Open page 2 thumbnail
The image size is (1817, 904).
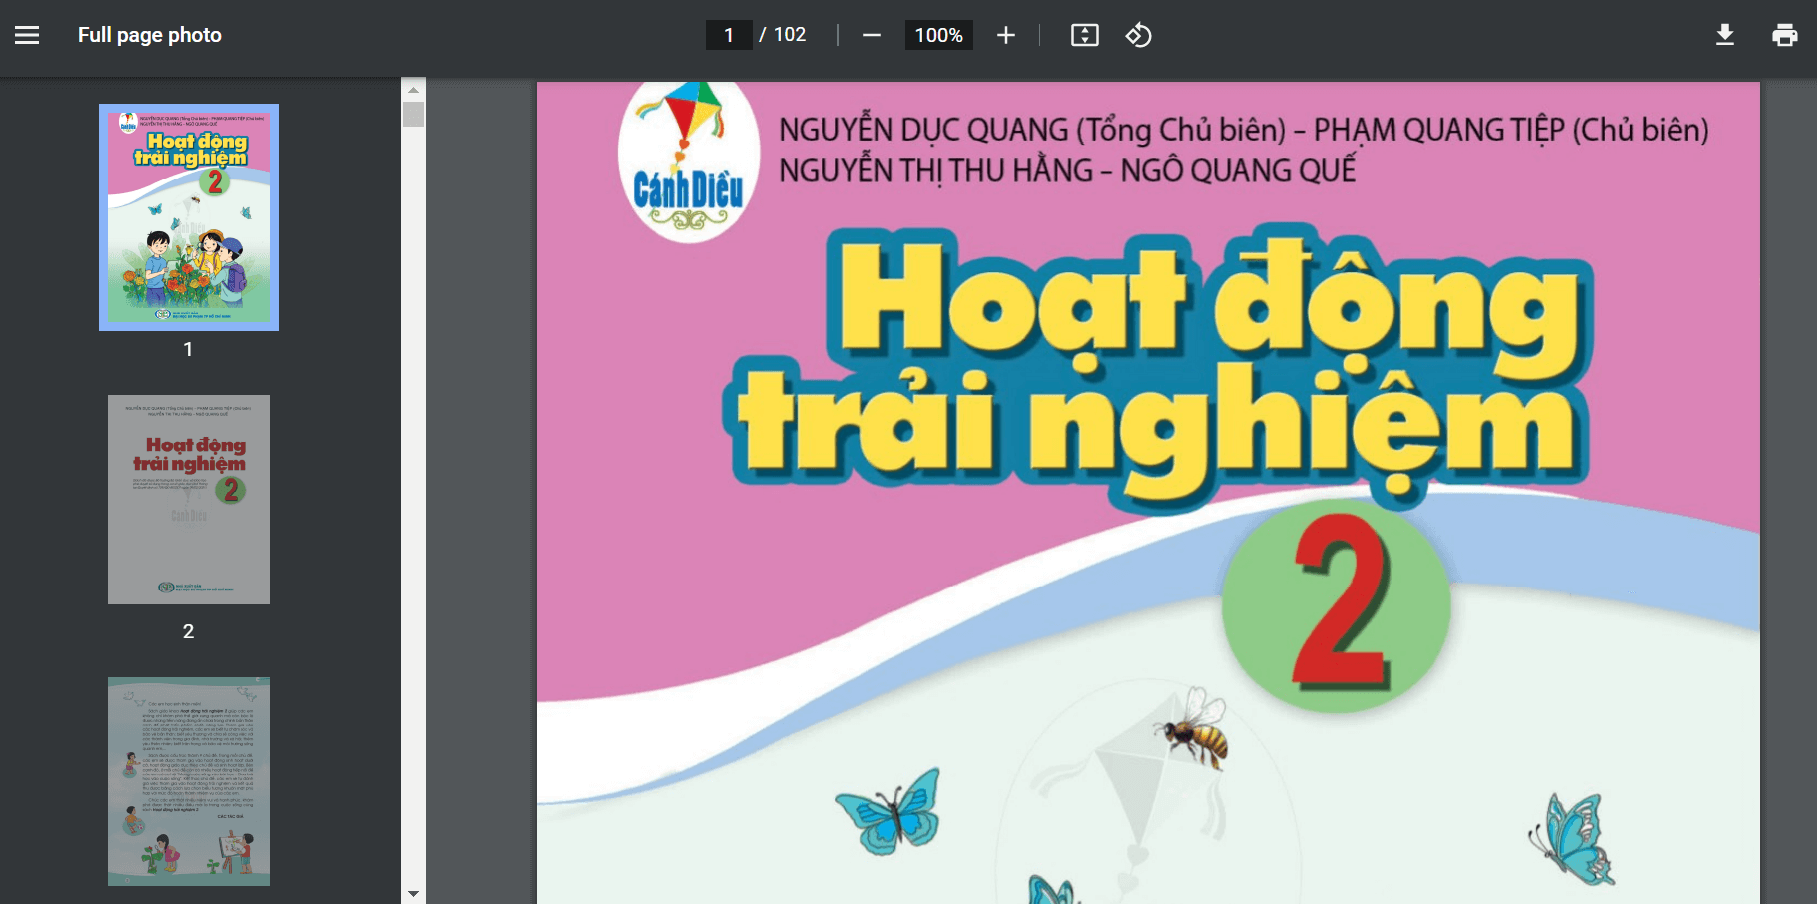pos(189,499)
